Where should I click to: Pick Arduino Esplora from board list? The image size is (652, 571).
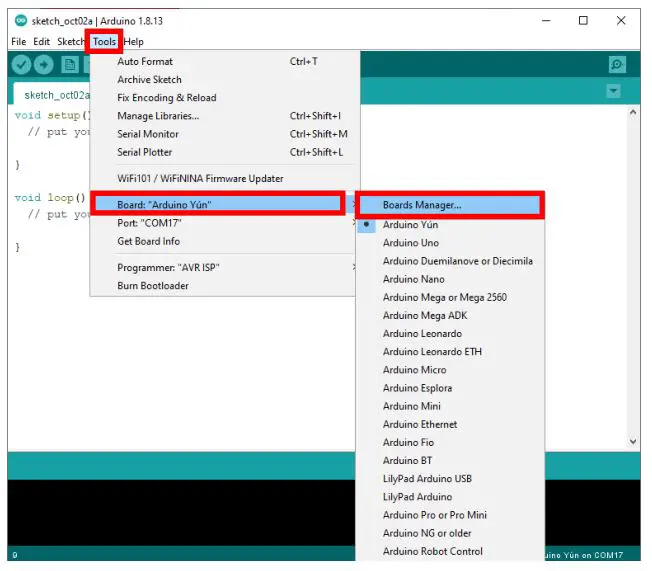pos(450,388)
